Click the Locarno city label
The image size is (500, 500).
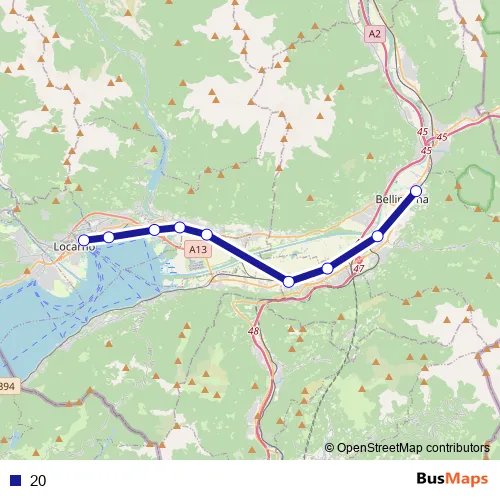[74, 247]
